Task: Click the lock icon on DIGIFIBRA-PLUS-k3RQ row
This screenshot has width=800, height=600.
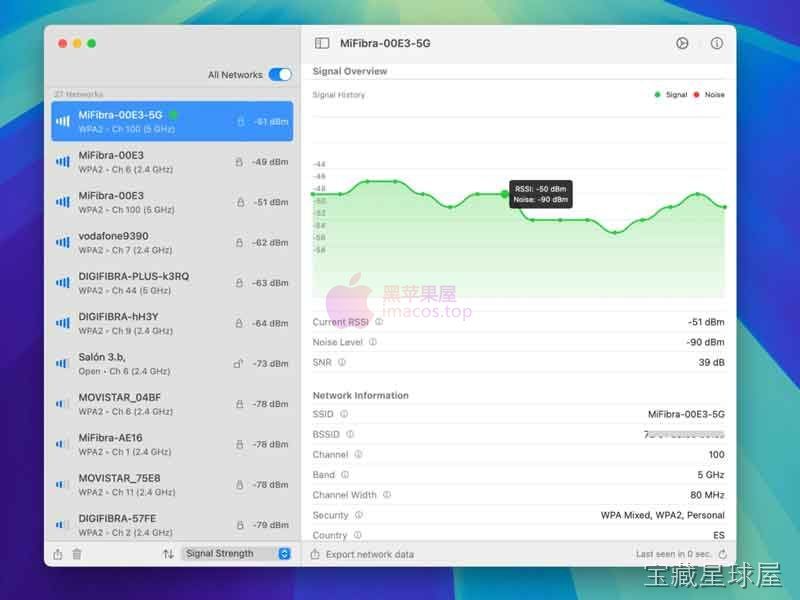Action: [239, 283]
